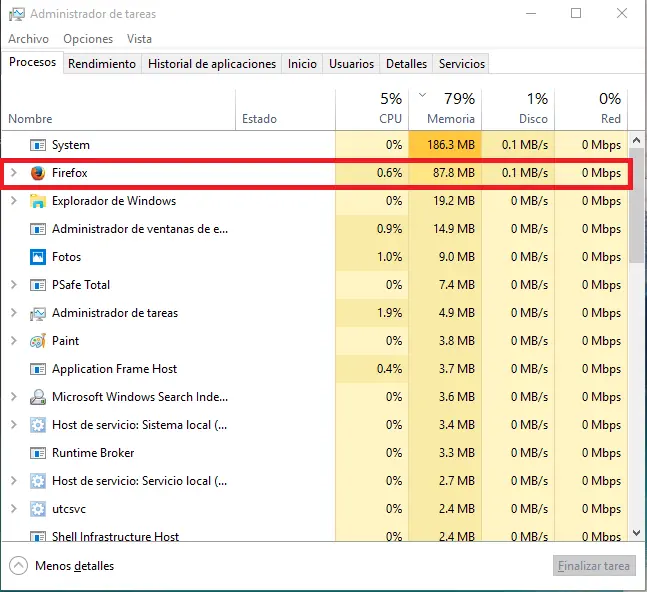Click the 1.9% CPU value
Screen dimensions: 647x592
(x=390, y=313)
